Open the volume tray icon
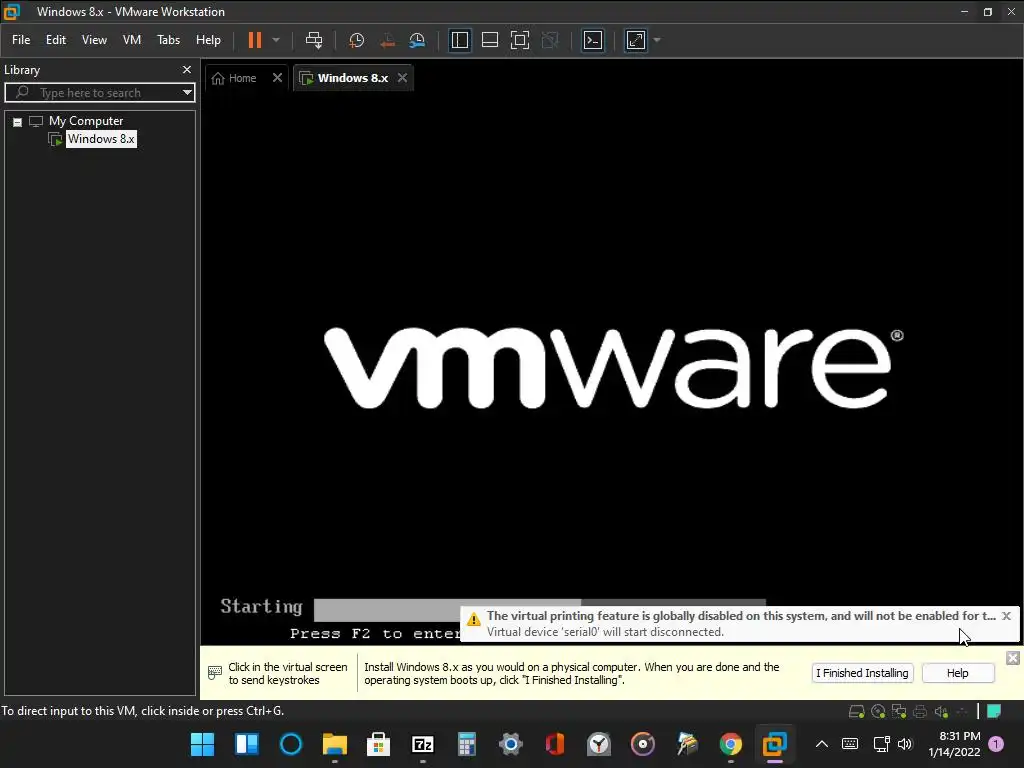The width and height of the screenshot is (1024, 768). coord(905,744)
